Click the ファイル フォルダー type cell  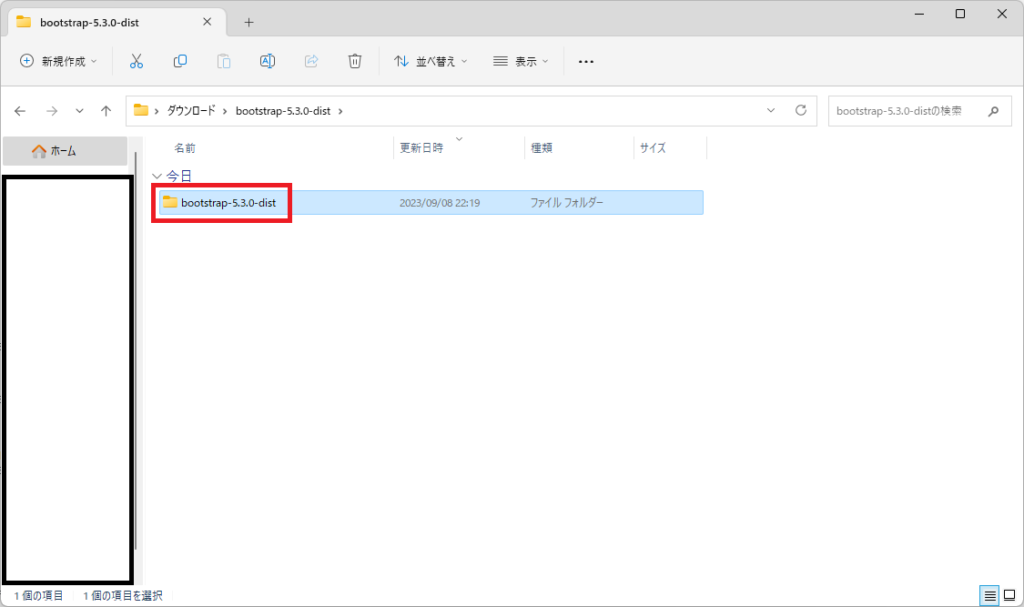pos(566,203)
